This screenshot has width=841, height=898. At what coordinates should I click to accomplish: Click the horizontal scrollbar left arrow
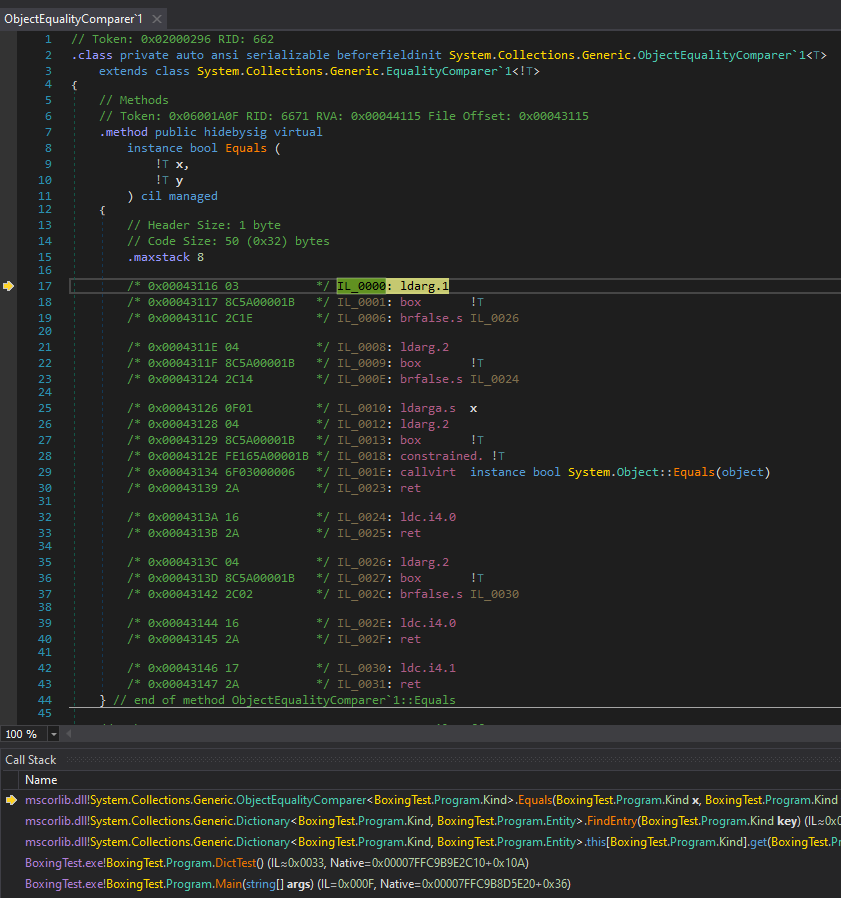tap(69, 734)
